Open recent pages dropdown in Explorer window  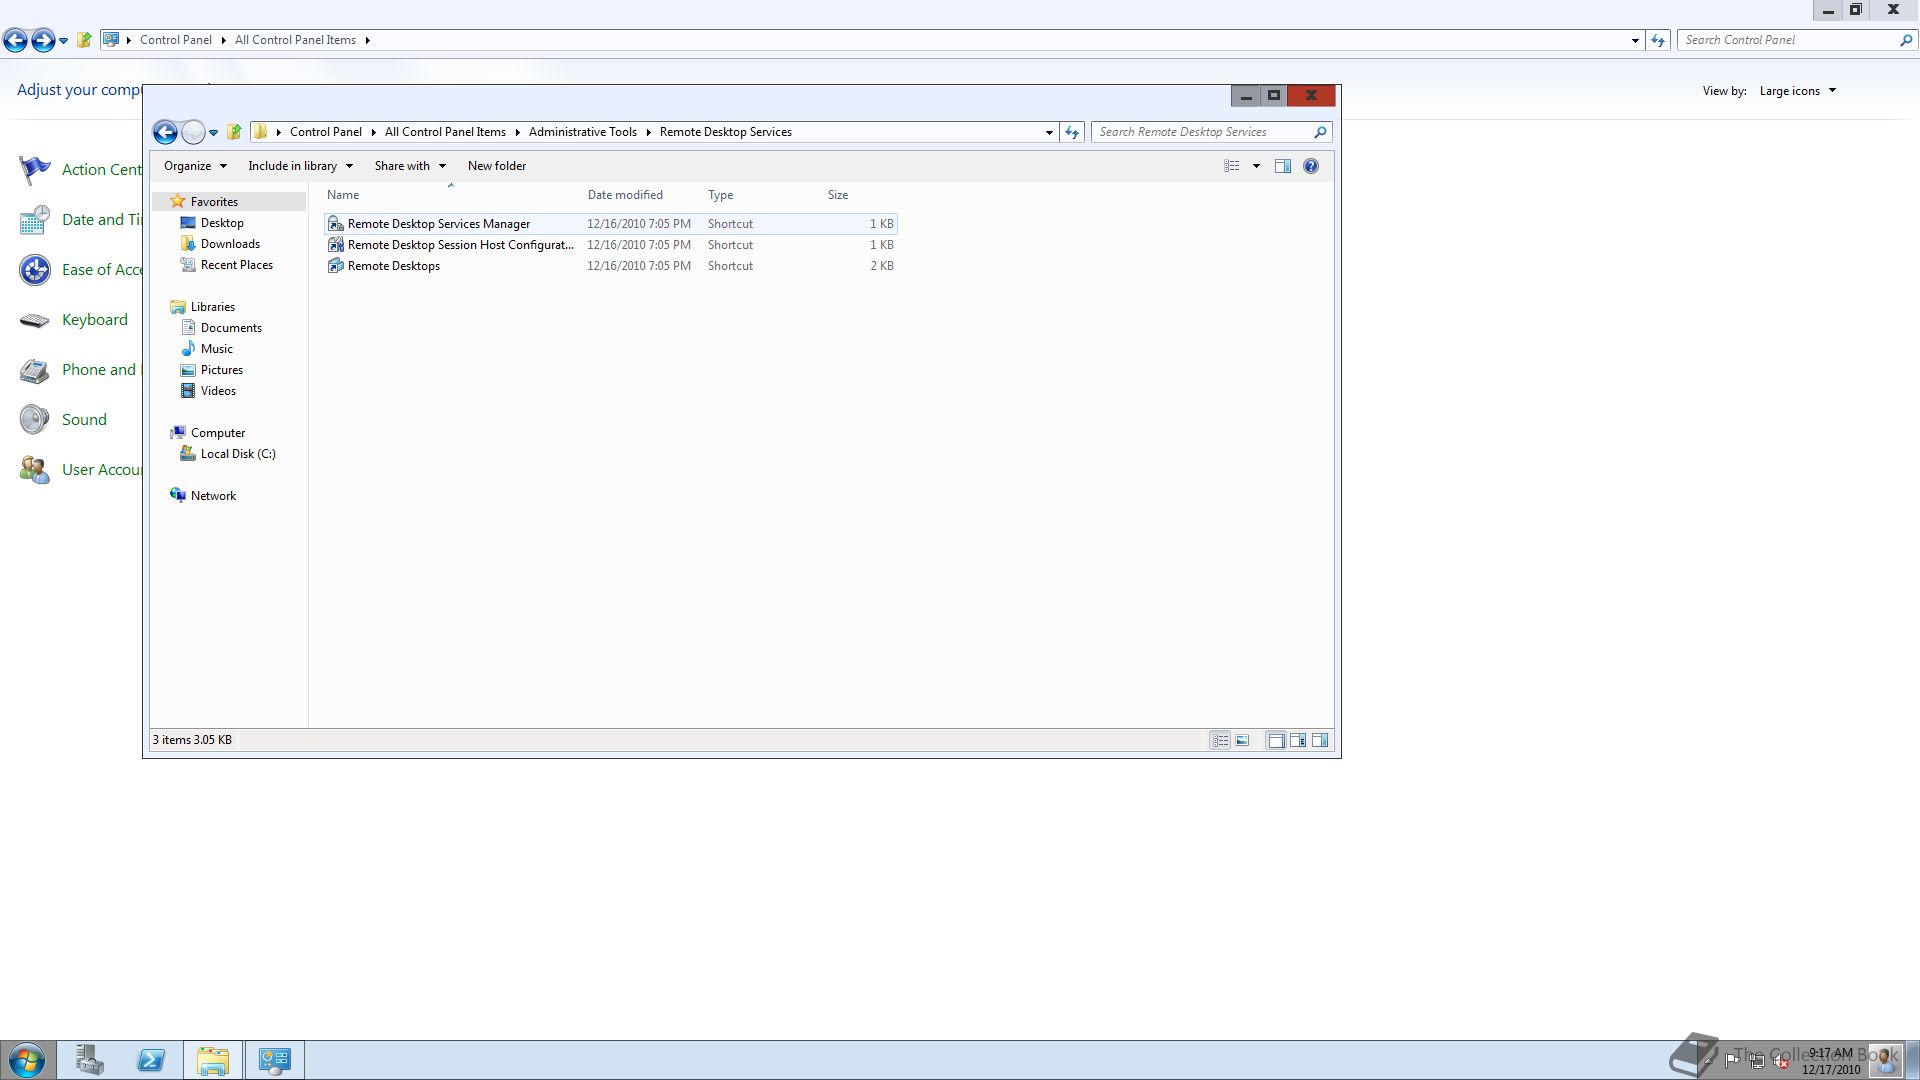[x=213, y=132]
